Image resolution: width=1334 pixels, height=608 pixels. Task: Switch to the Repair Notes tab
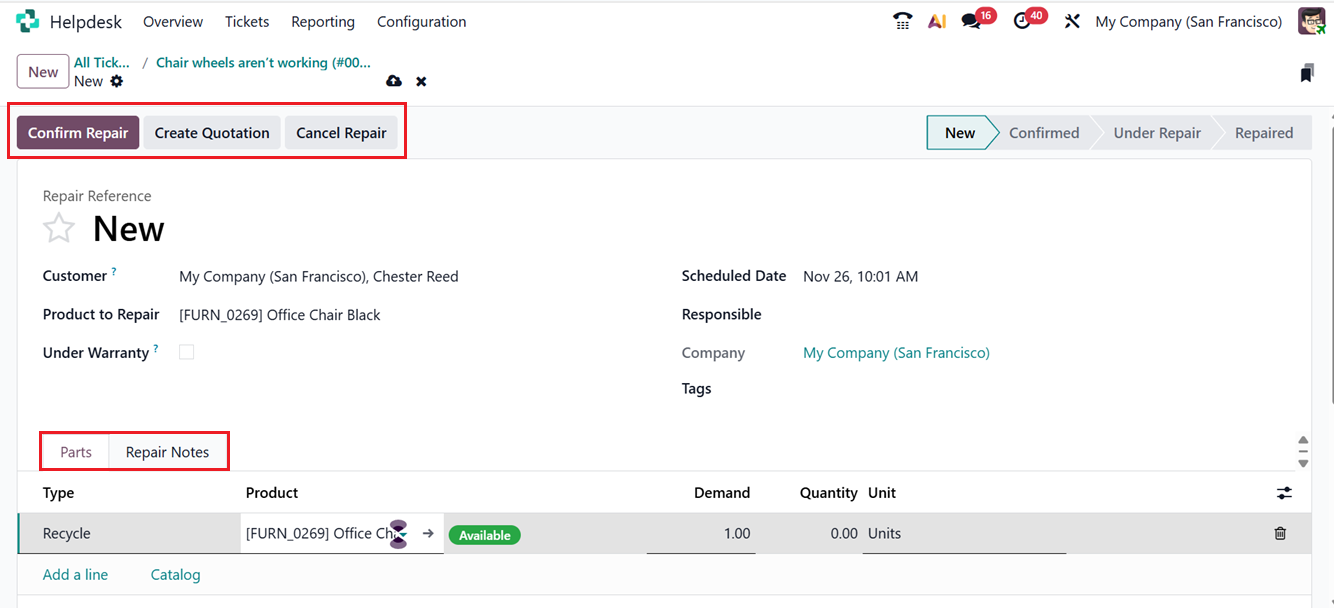click(x=166, y=451)
